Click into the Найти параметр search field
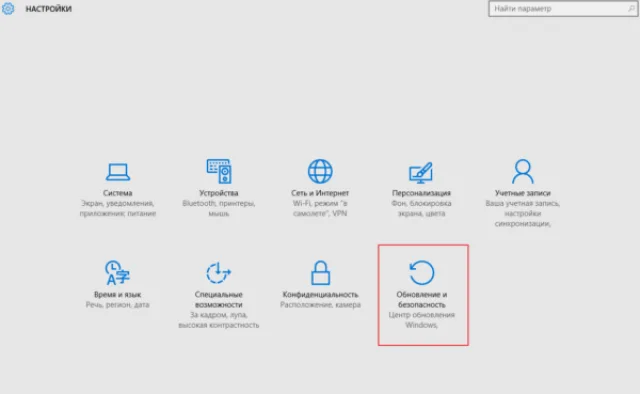This screenshot has height=394, width=640. pos(563,9)
